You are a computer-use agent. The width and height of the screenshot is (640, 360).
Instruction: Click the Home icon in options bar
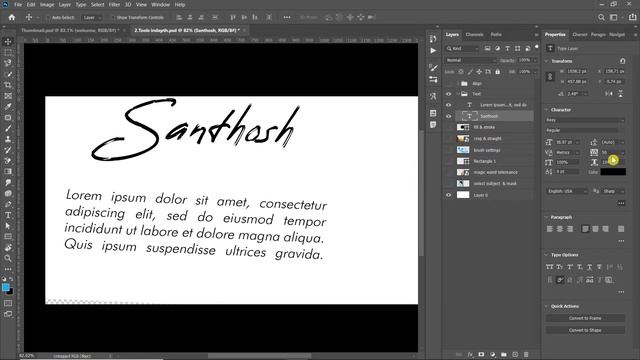click(x=12, y=17)
